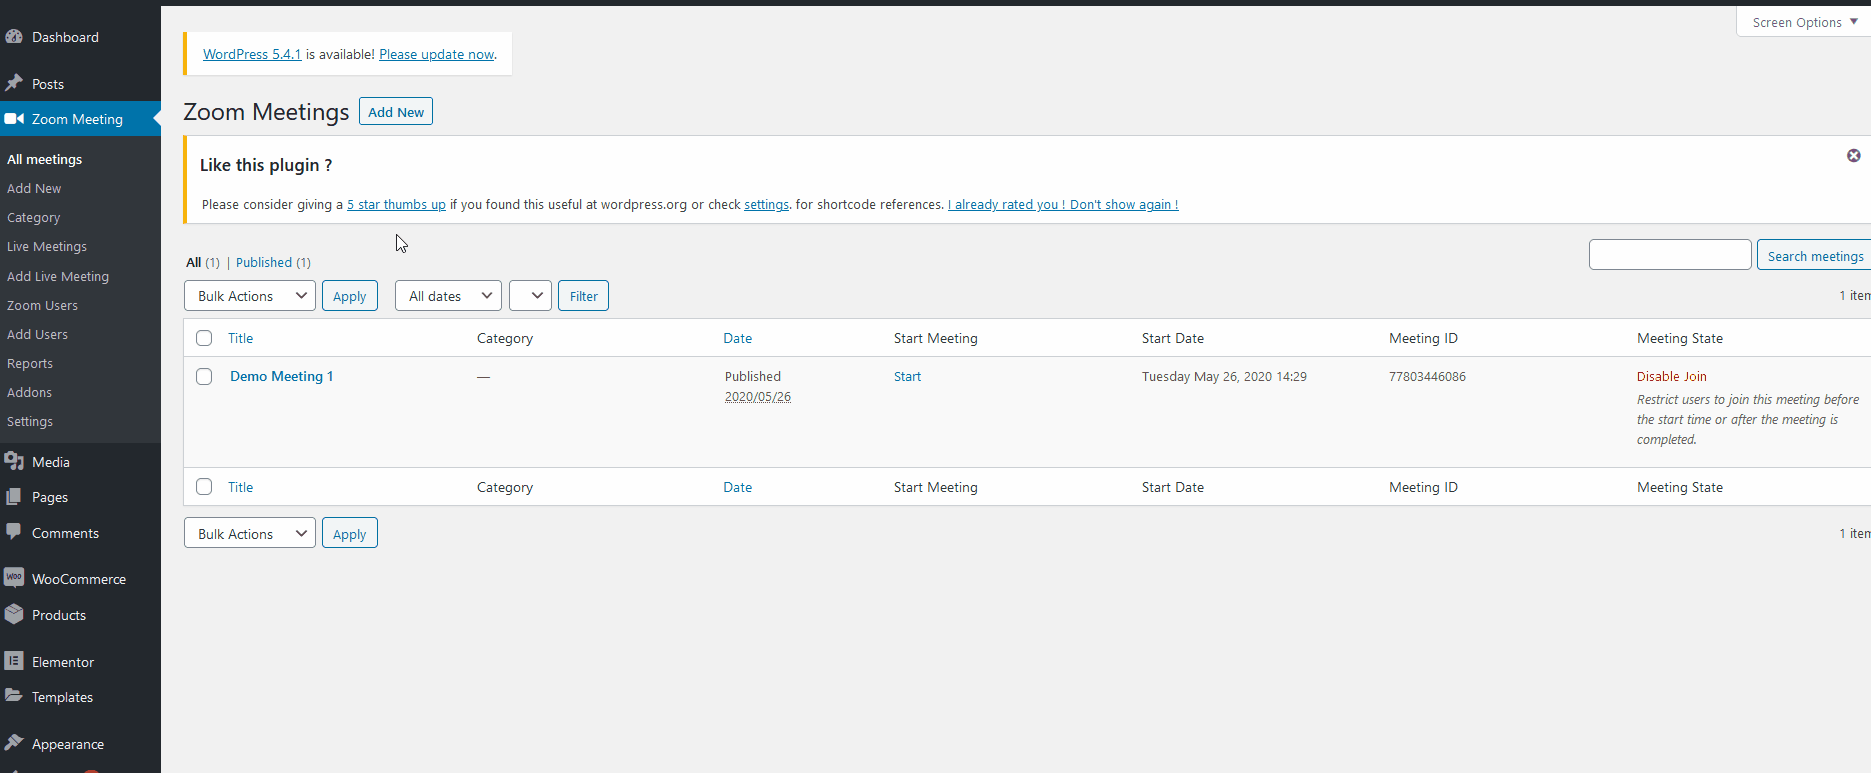Tick the select-all checkbox in table header

click(x=204, y=338)
